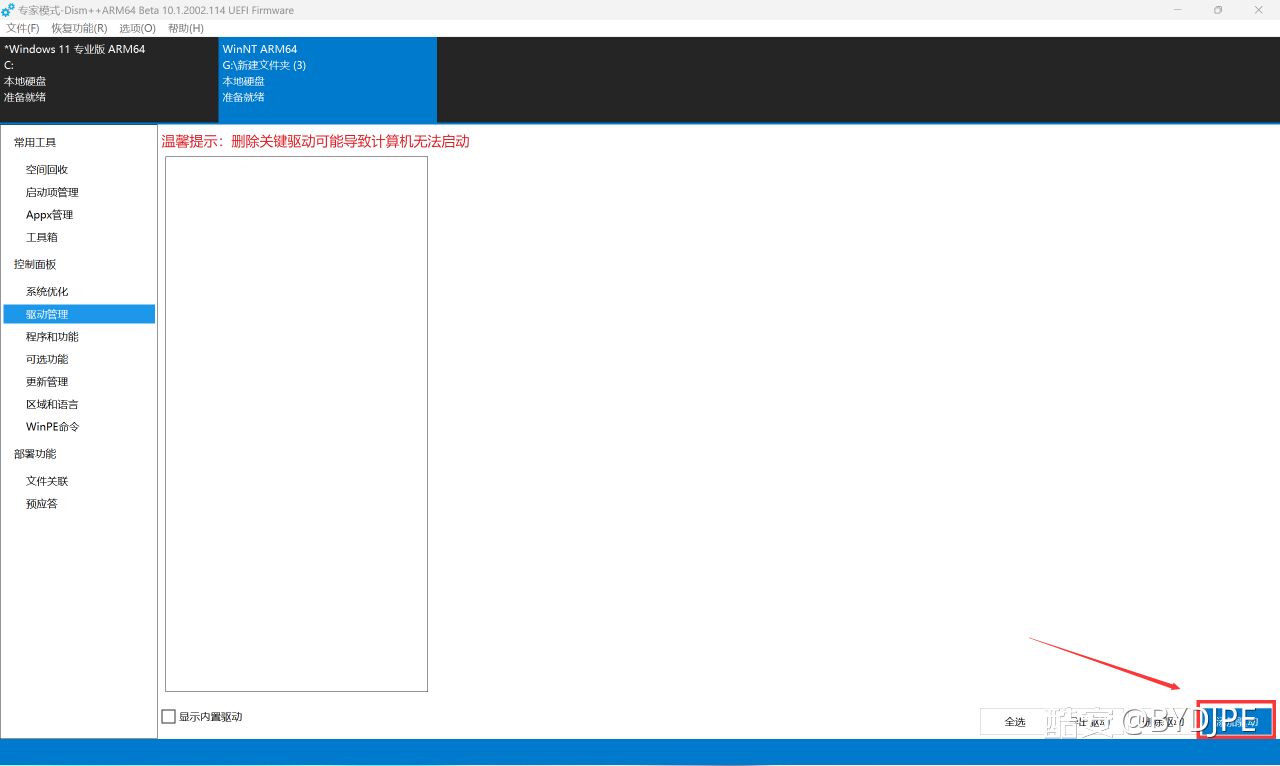Select 文件关联 under 部署功能
Image resolution: width=1280 pixels, height=766 pixels.
click(x=47, y=481)
